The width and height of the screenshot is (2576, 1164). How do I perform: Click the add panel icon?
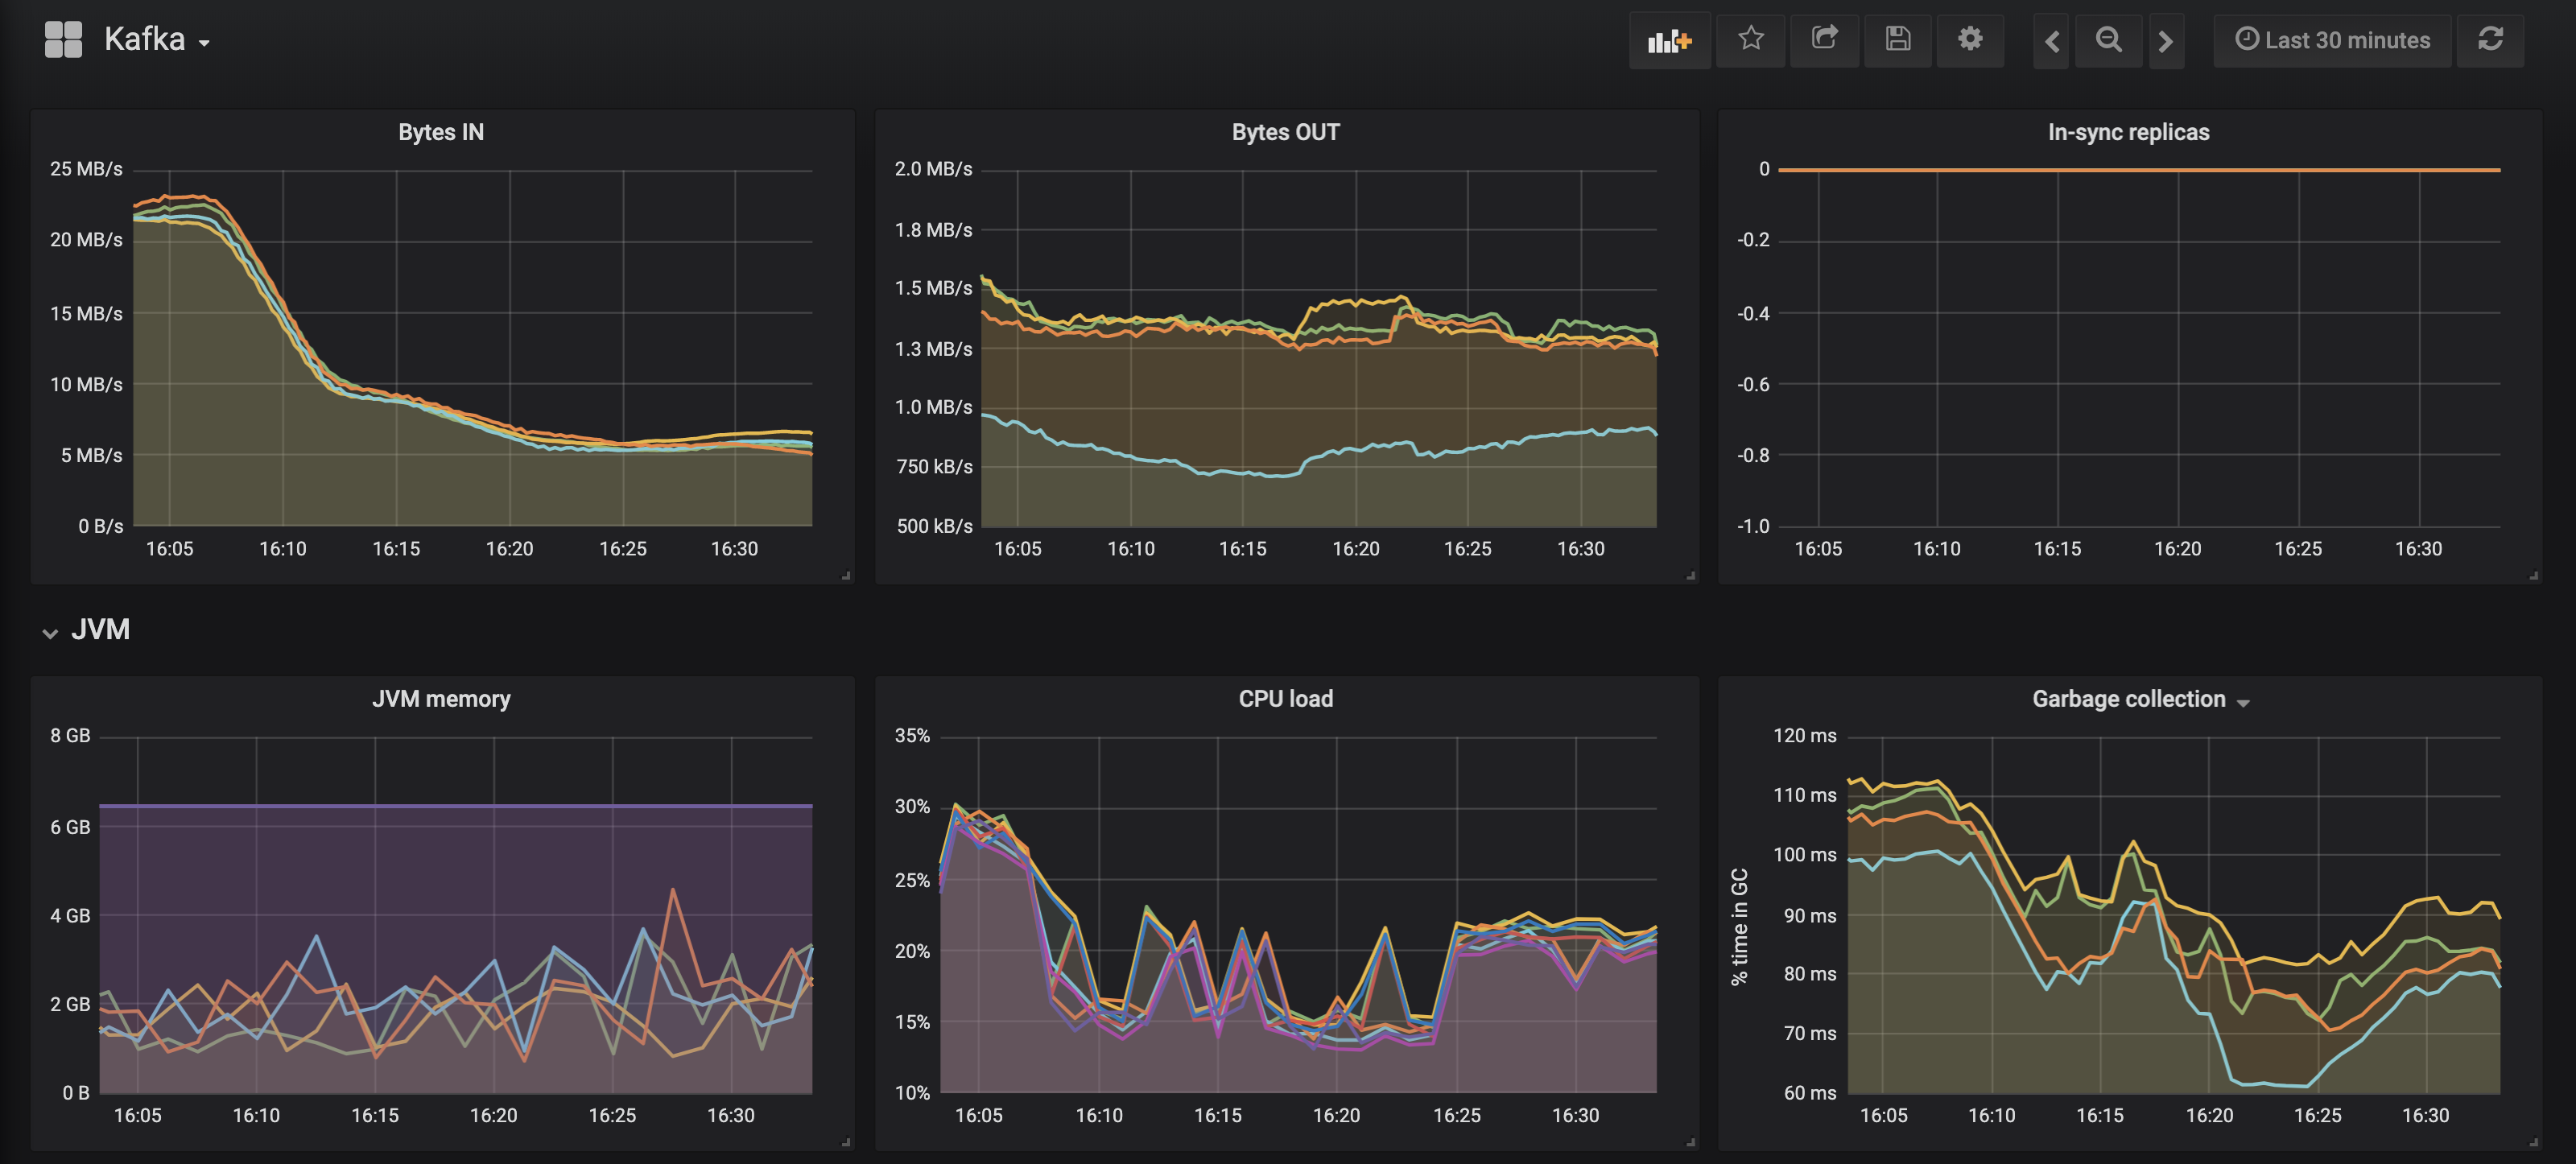(1668, 41)
